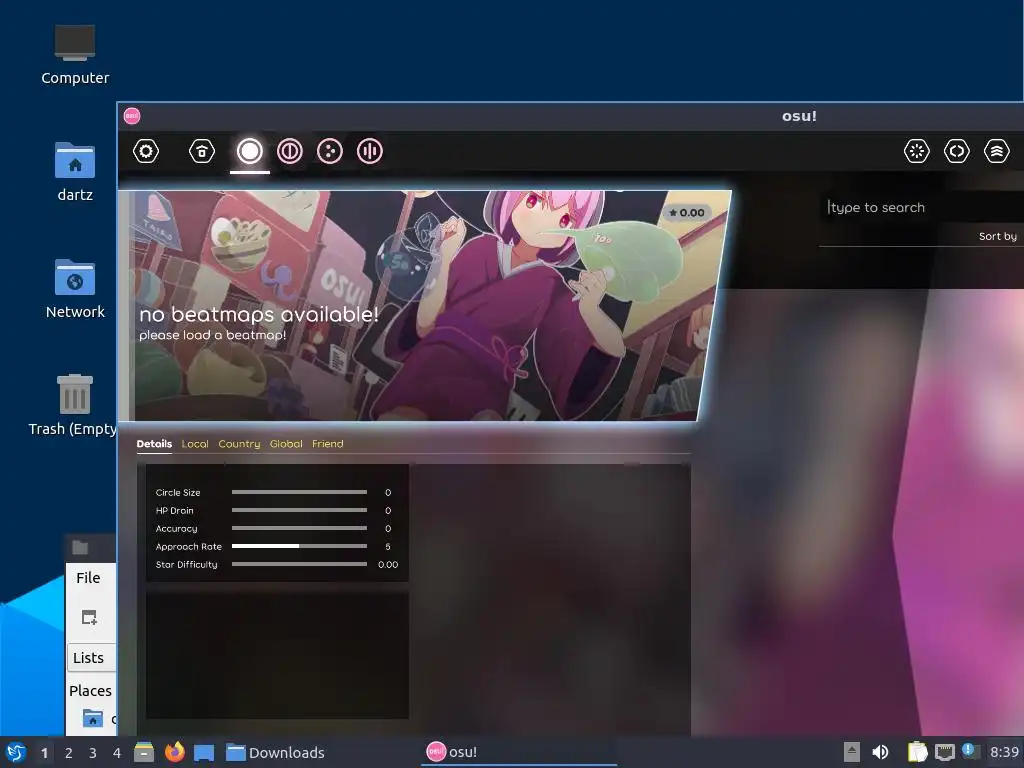This screenshot has height=768, width=1024.
Task: Open the Lists dropdown in file manager
Action: tap(91, 658)
